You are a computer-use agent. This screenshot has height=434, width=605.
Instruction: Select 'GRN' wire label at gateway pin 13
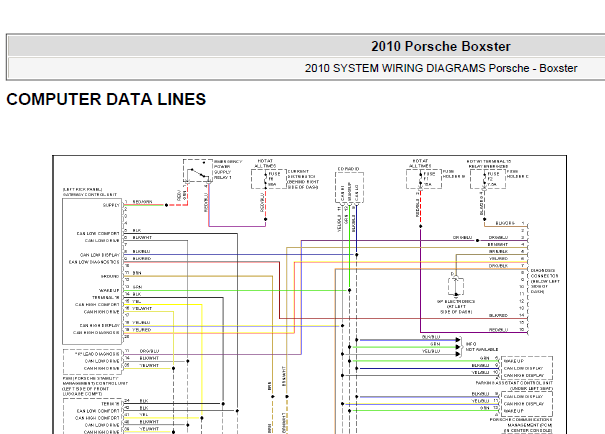click(x=137, y=287)
